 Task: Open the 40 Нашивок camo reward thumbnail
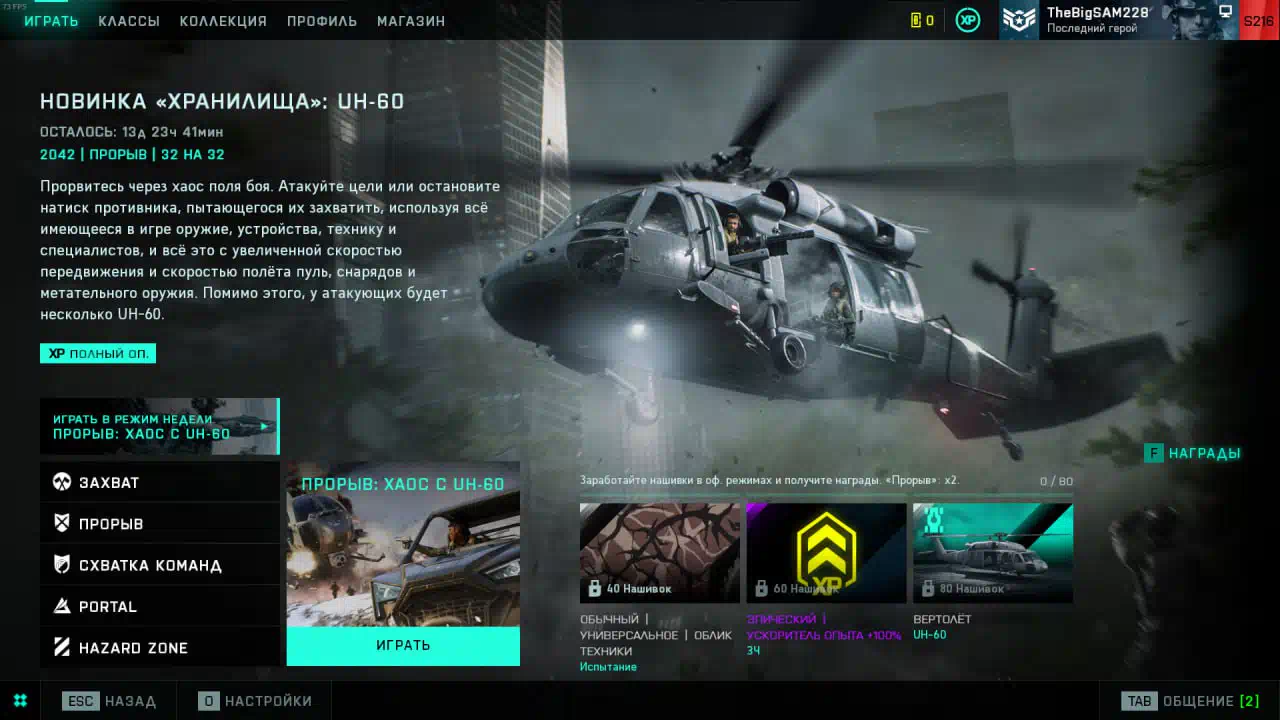pos(660,552)
